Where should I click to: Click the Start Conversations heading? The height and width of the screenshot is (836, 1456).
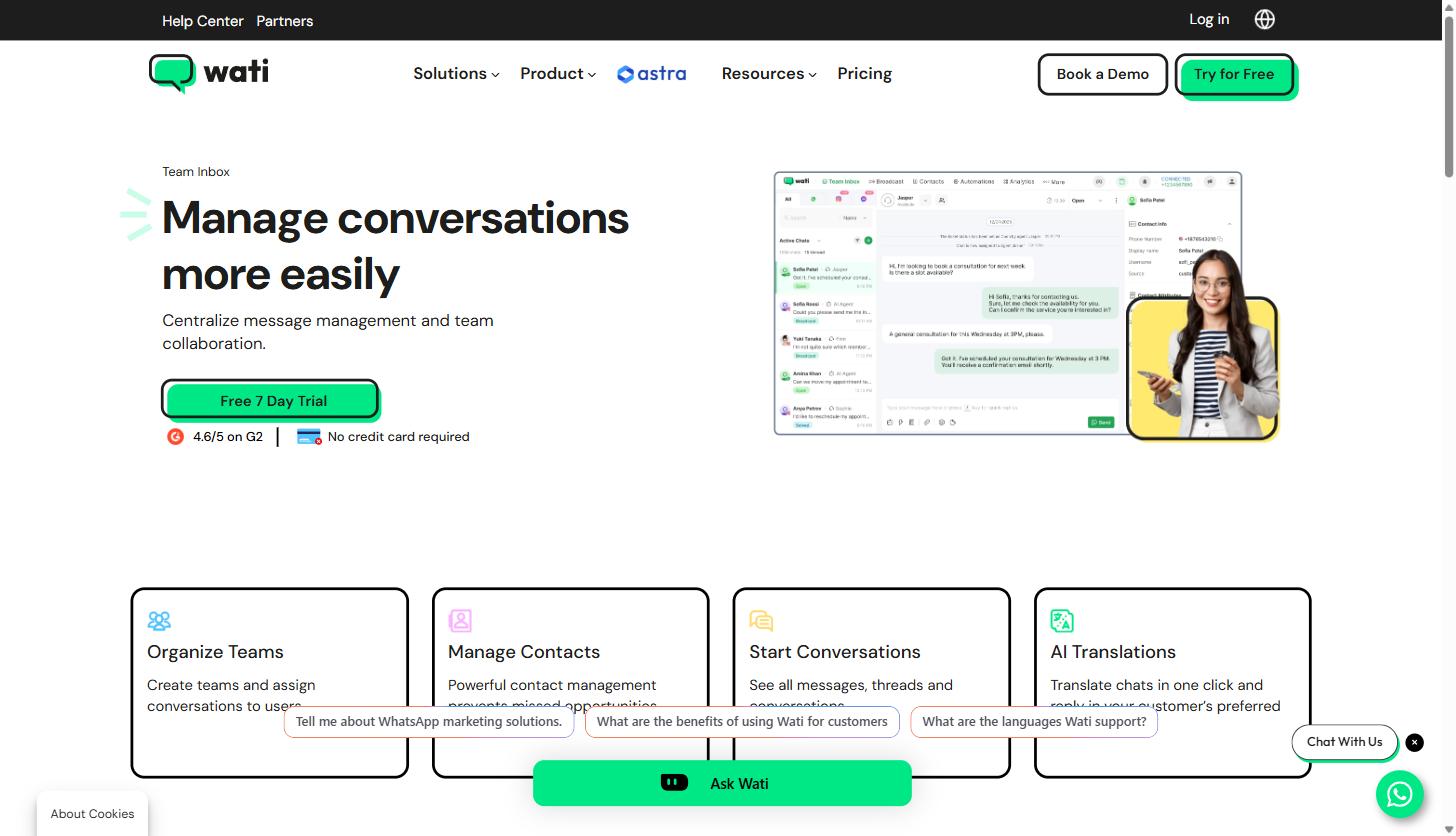click(x=835, y=652)
